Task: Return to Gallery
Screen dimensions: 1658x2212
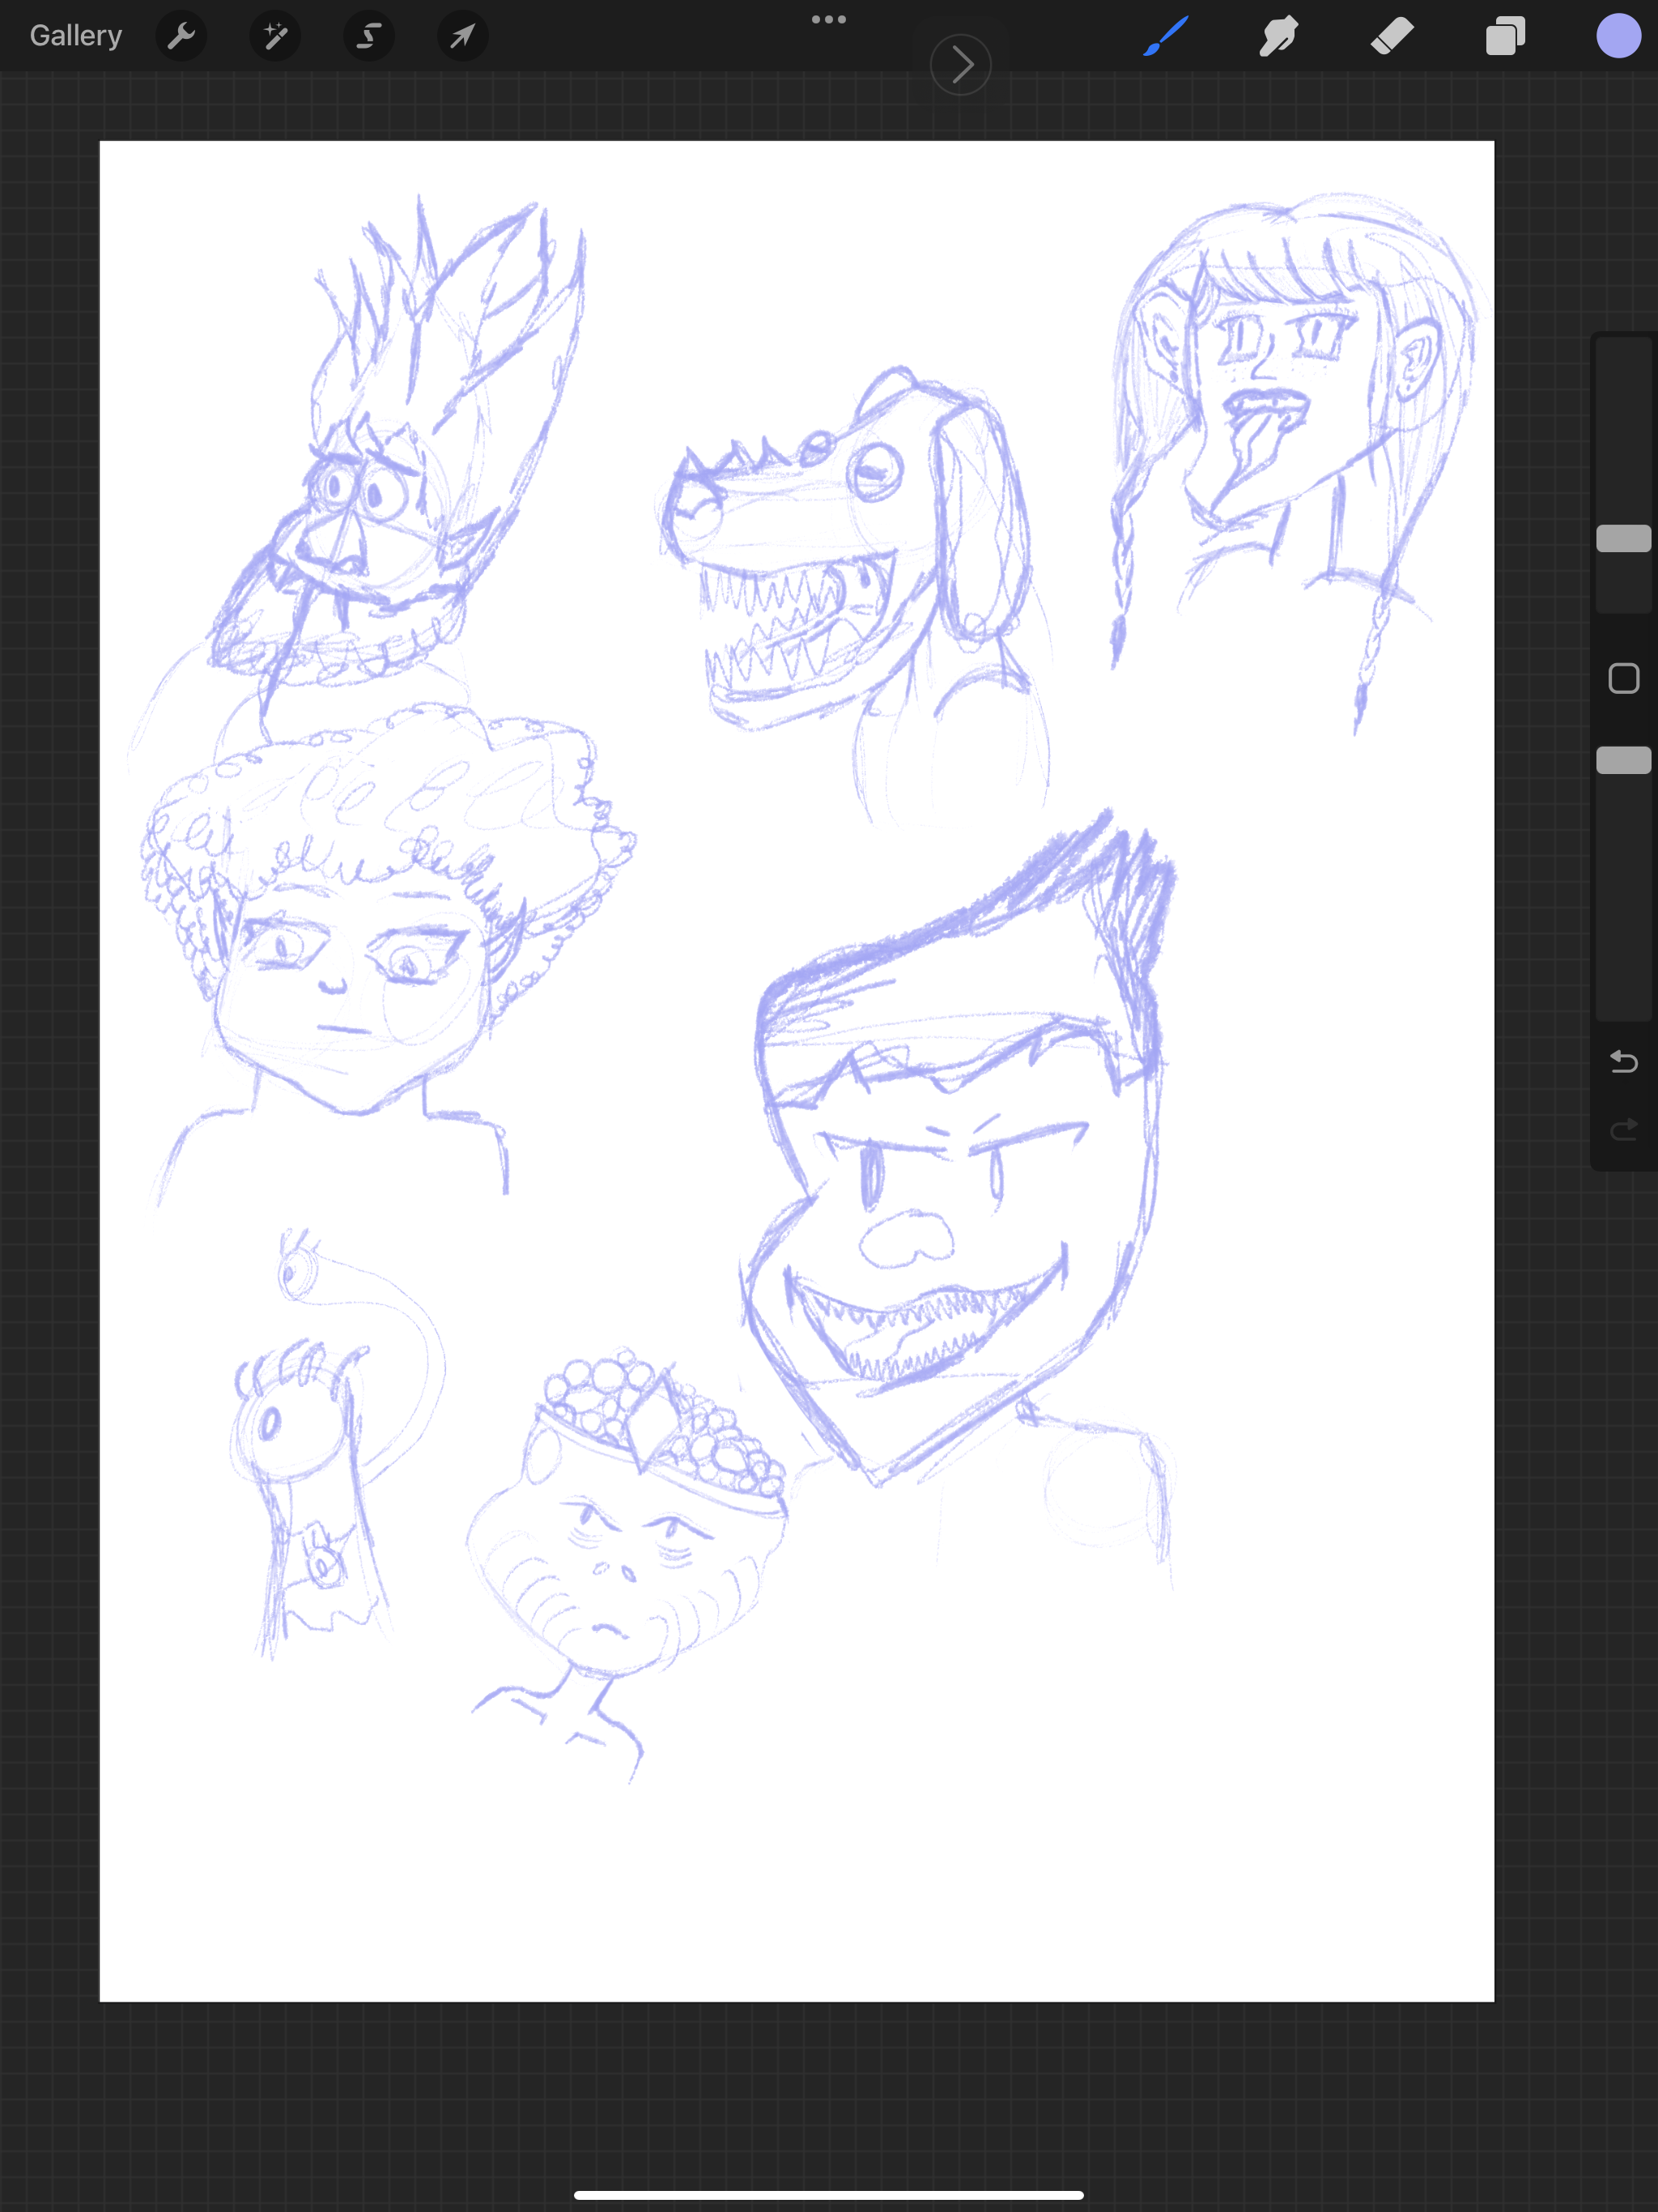Action: pos(76,36)
